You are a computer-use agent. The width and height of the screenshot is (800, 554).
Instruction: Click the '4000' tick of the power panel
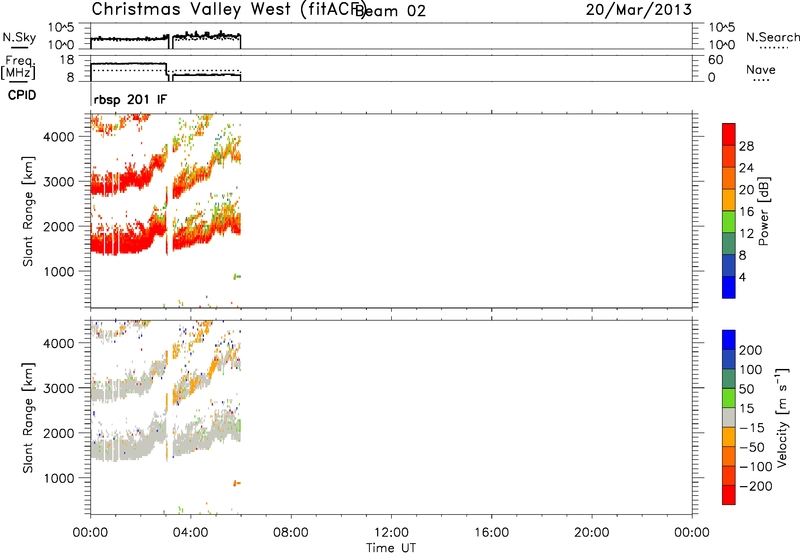pos(59,137)
